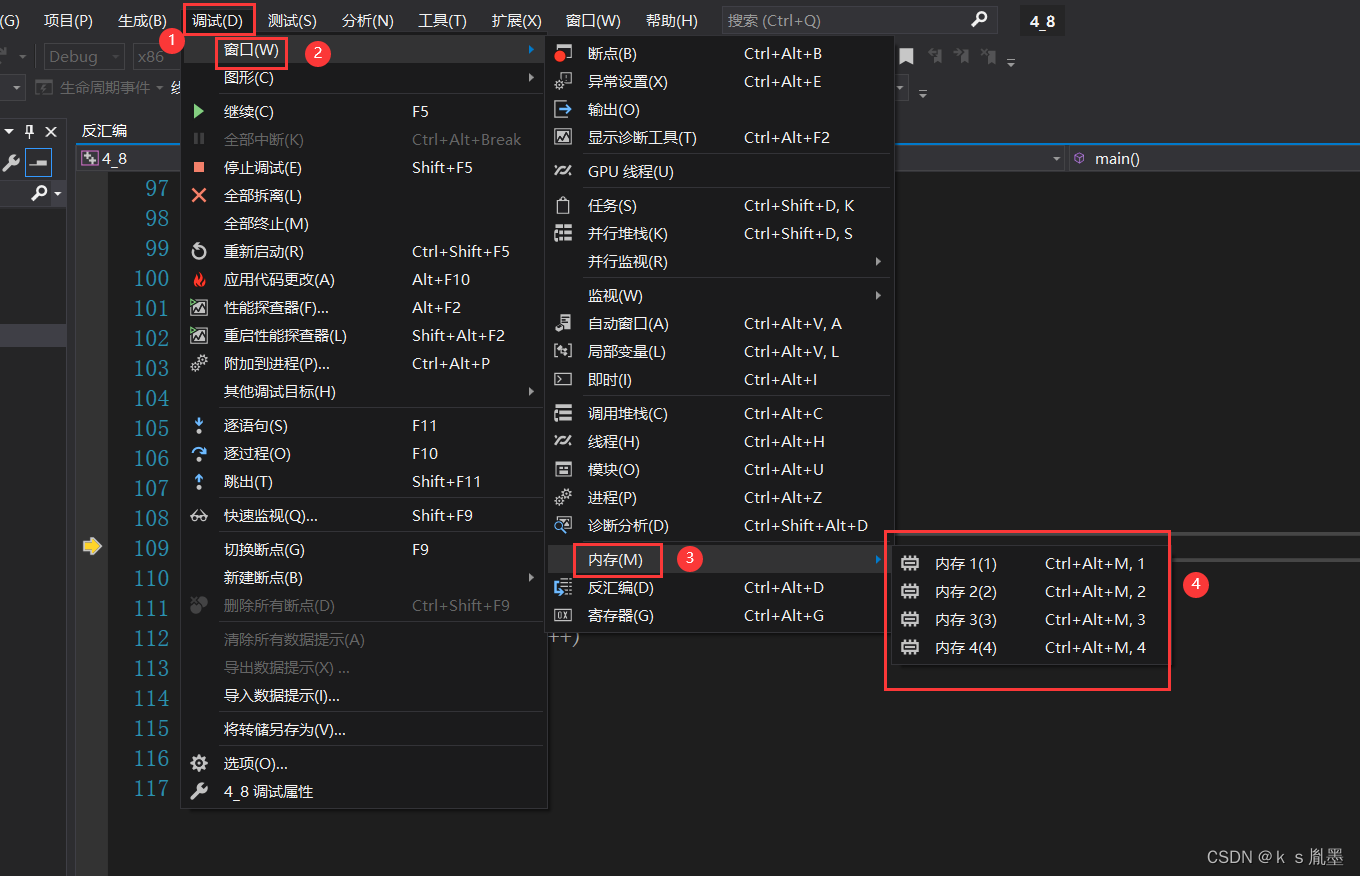1360x876 pixels.
Task: Open 寄存器(G) registers window
Action: tap(718, 616)
